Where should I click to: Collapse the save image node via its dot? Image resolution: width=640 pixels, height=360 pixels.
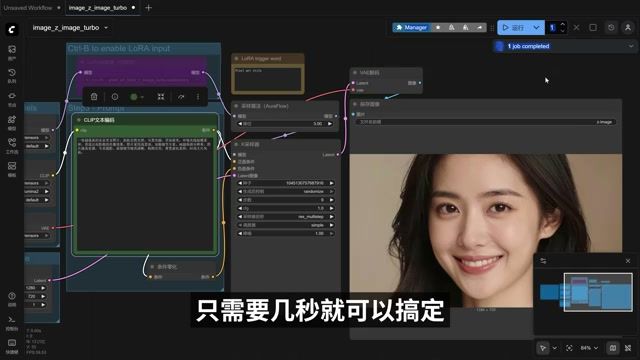[355, 104]
